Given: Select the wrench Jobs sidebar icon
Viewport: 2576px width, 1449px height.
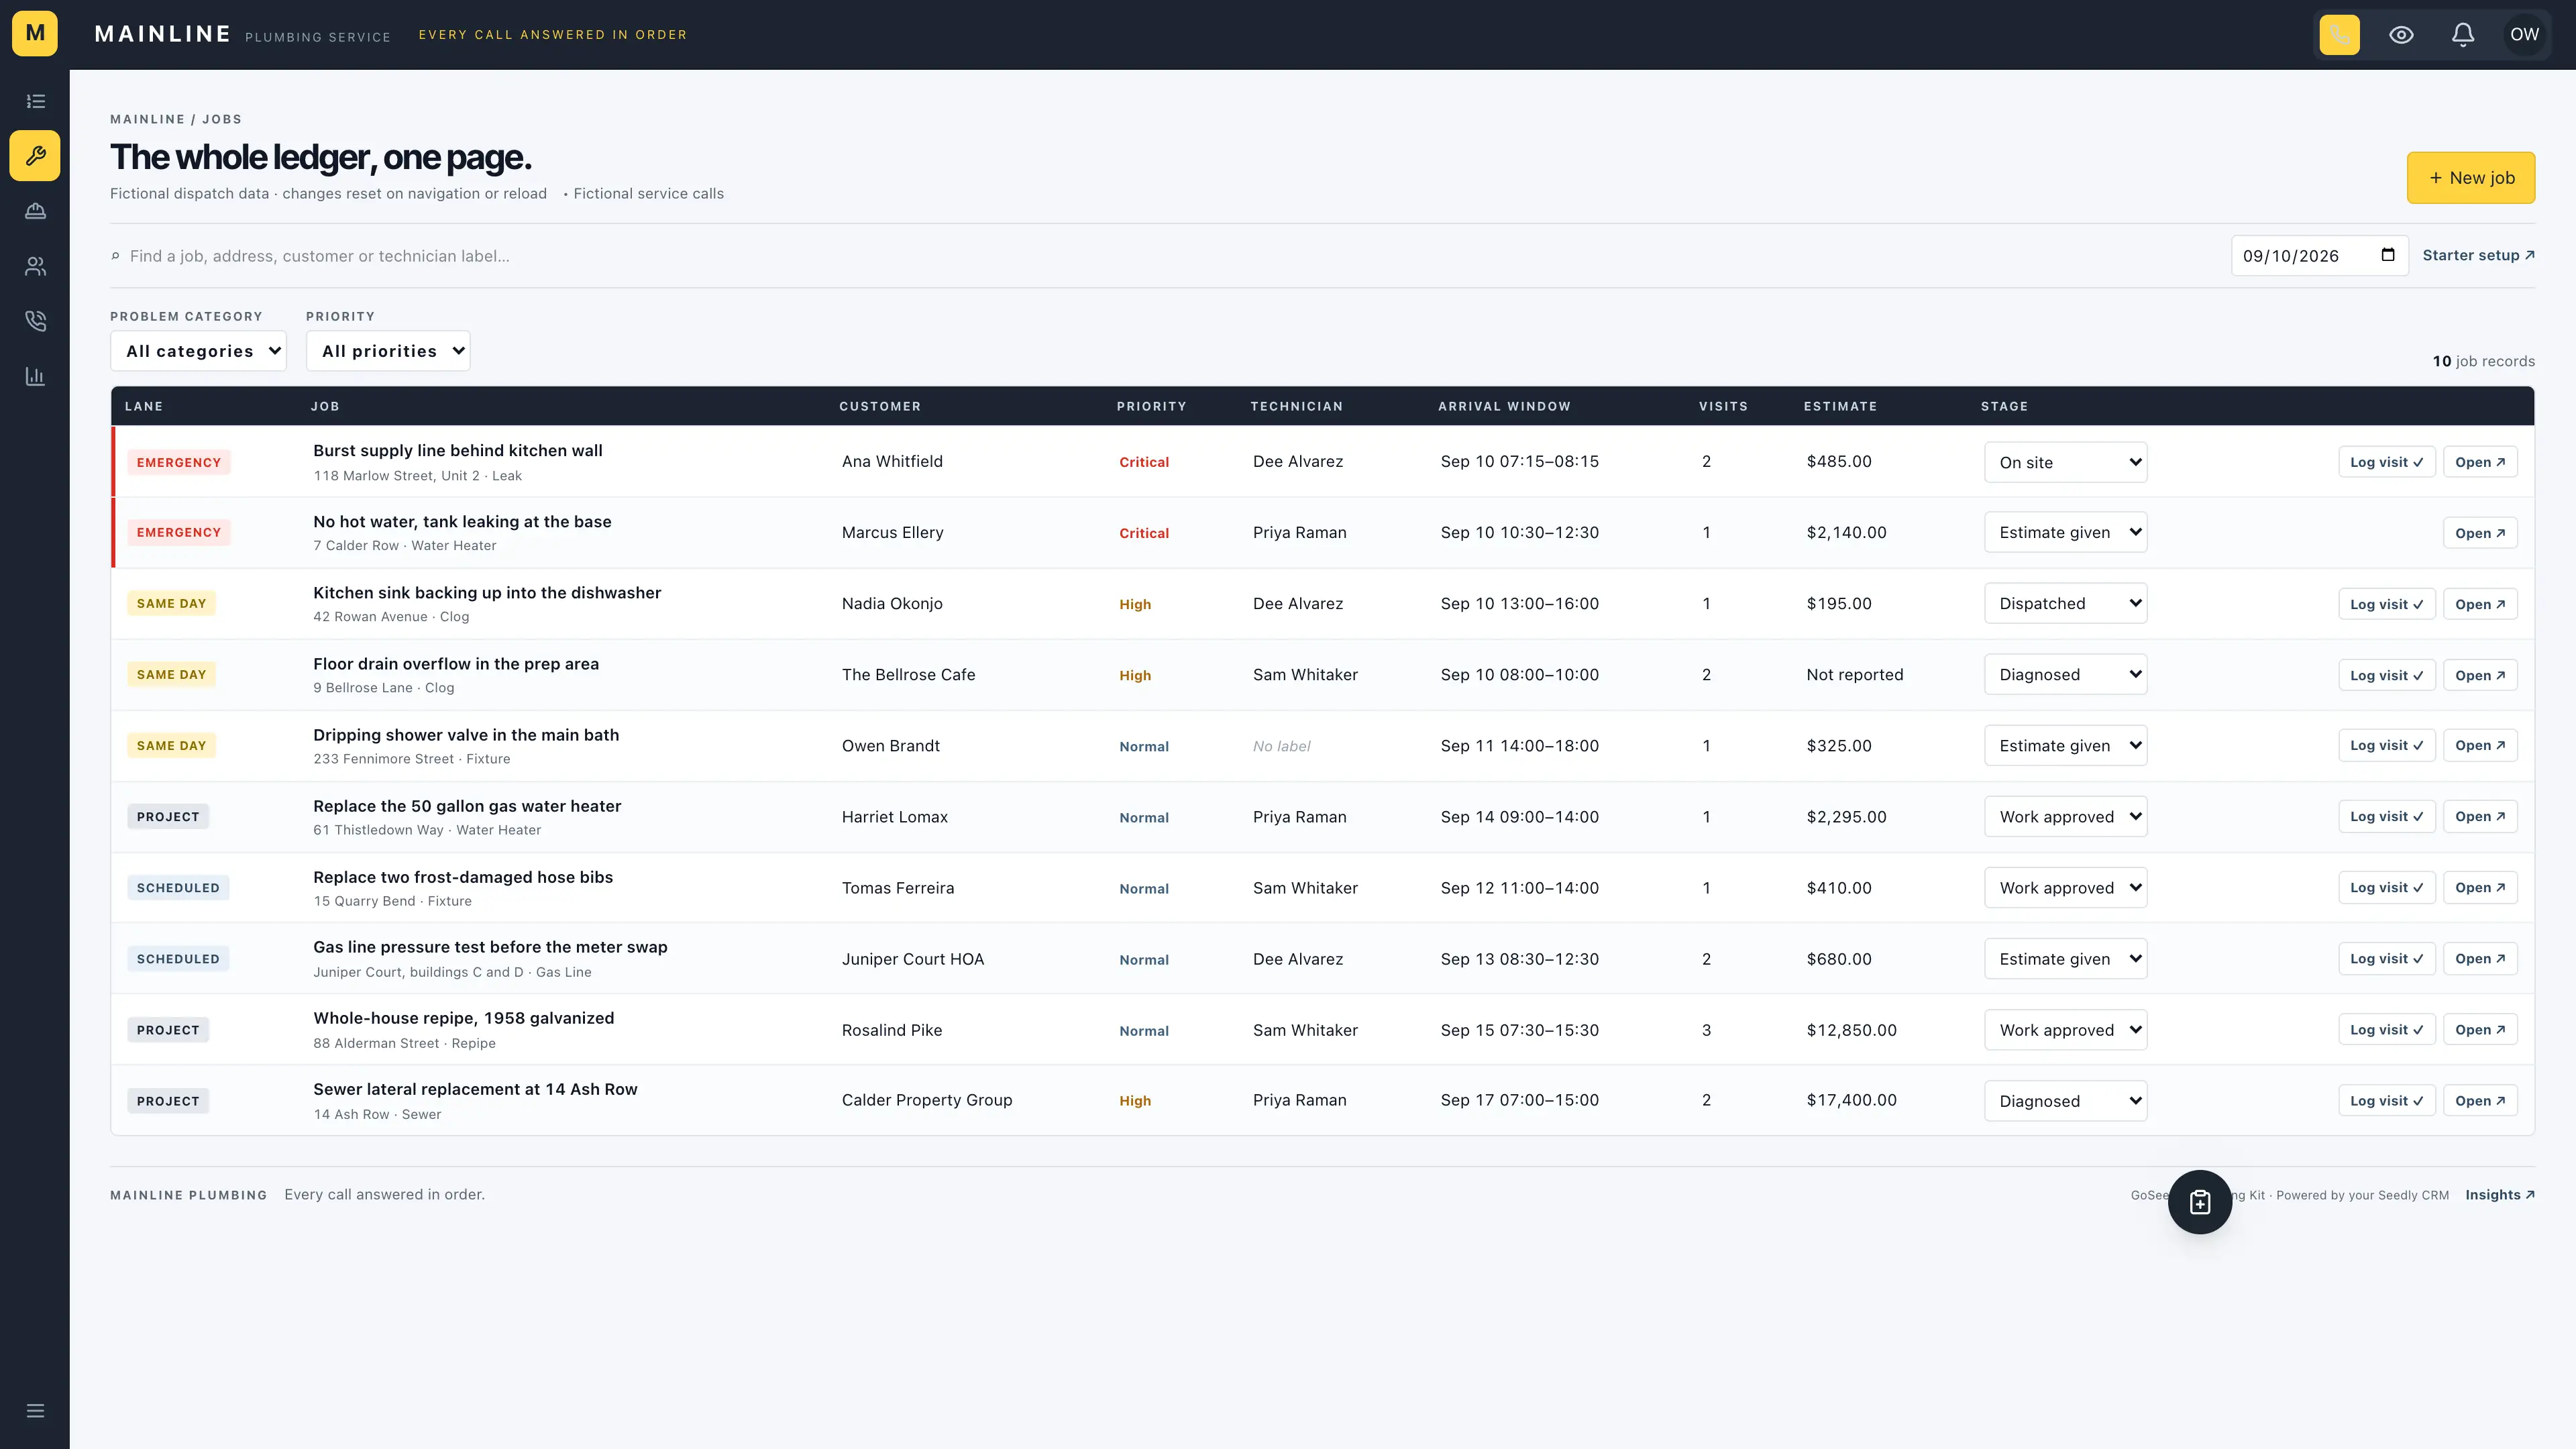Looking at the screenshot, I should click(35, 156).
